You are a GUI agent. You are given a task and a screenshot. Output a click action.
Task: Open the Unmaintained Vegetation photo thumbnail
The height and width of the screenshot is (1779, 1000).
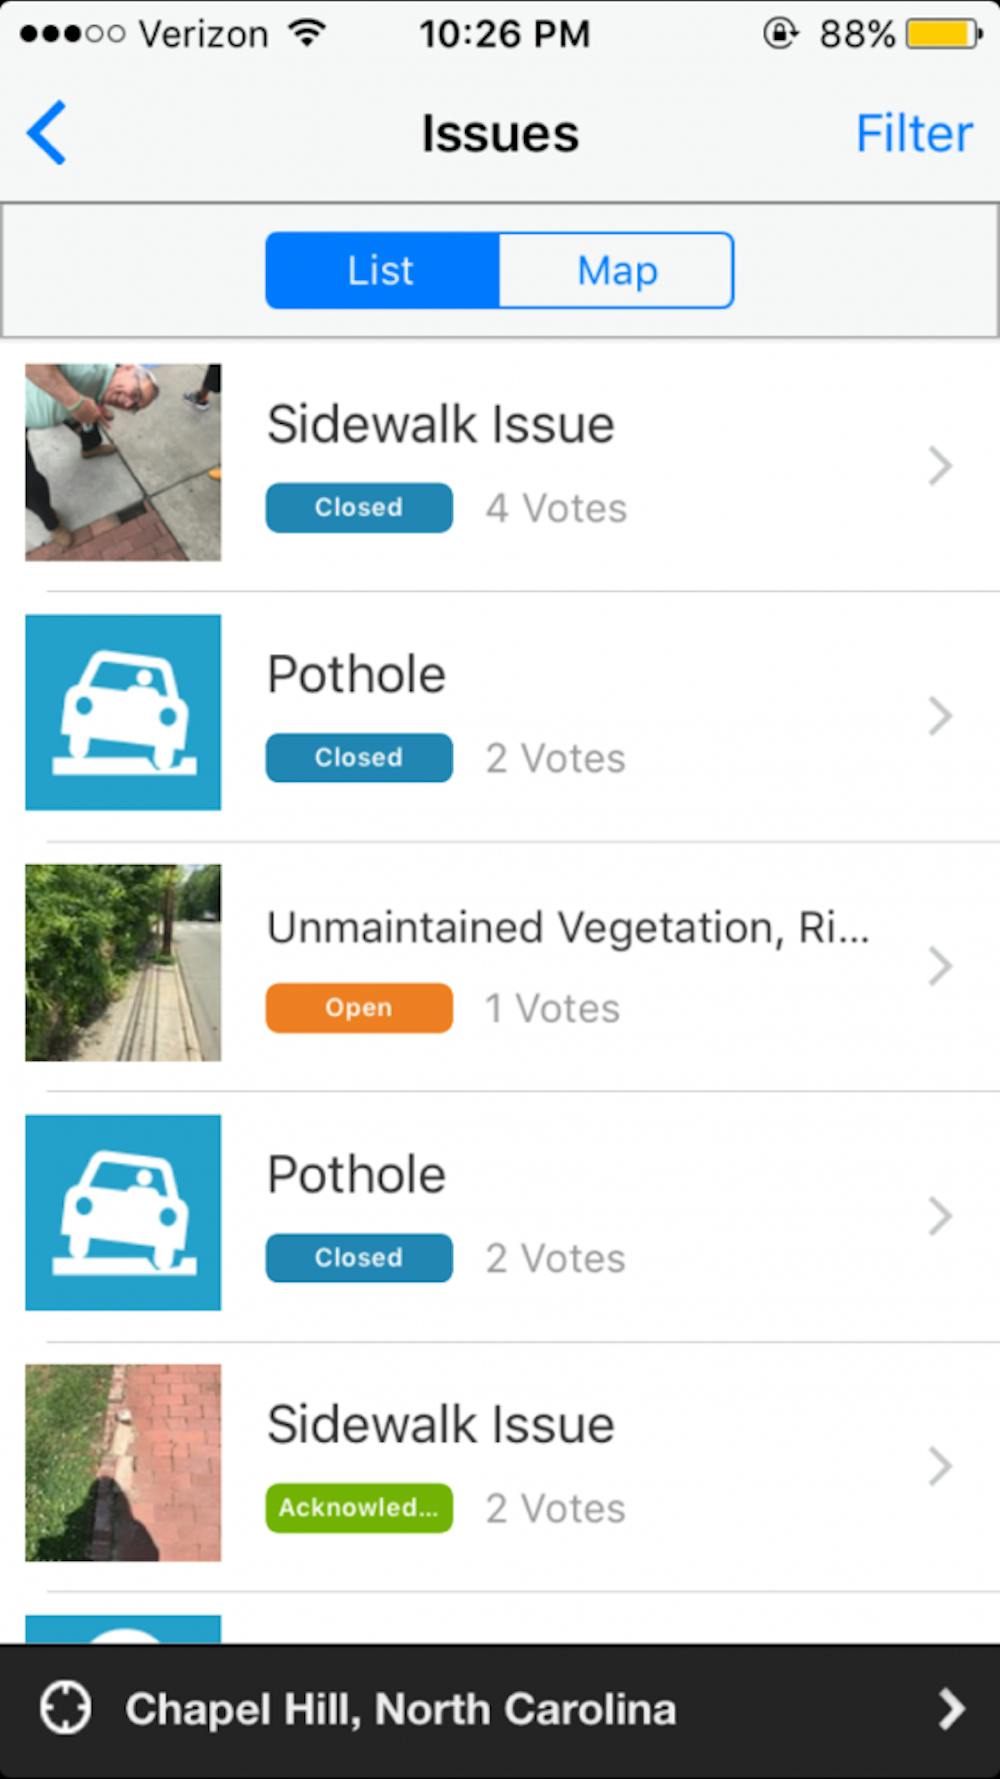coord(123,962)
